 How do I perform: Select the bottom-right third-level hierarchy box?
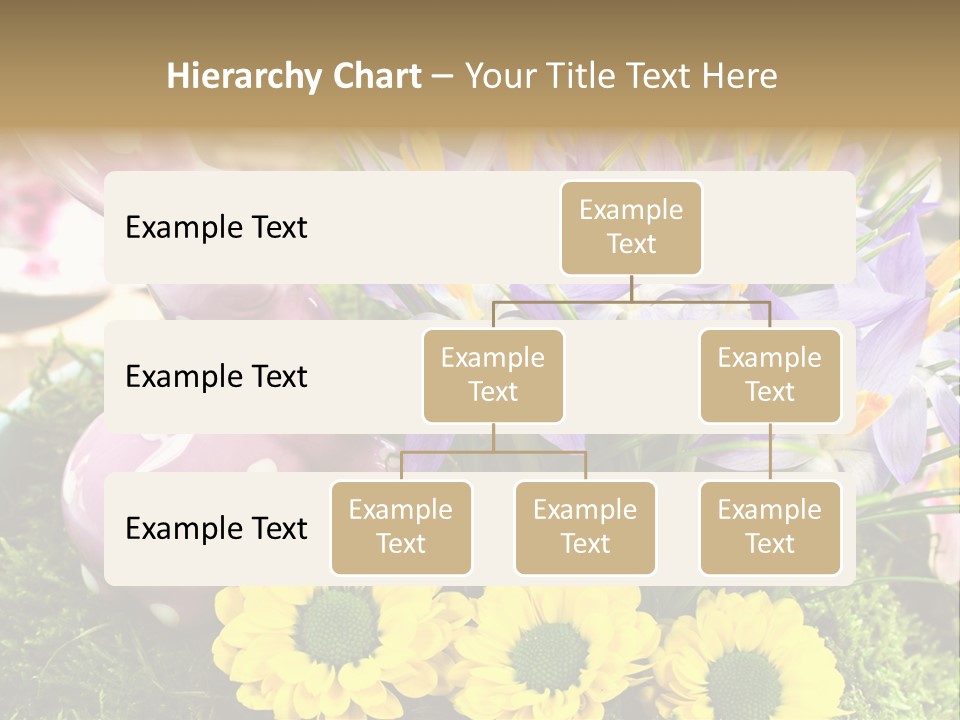(770, 527)
